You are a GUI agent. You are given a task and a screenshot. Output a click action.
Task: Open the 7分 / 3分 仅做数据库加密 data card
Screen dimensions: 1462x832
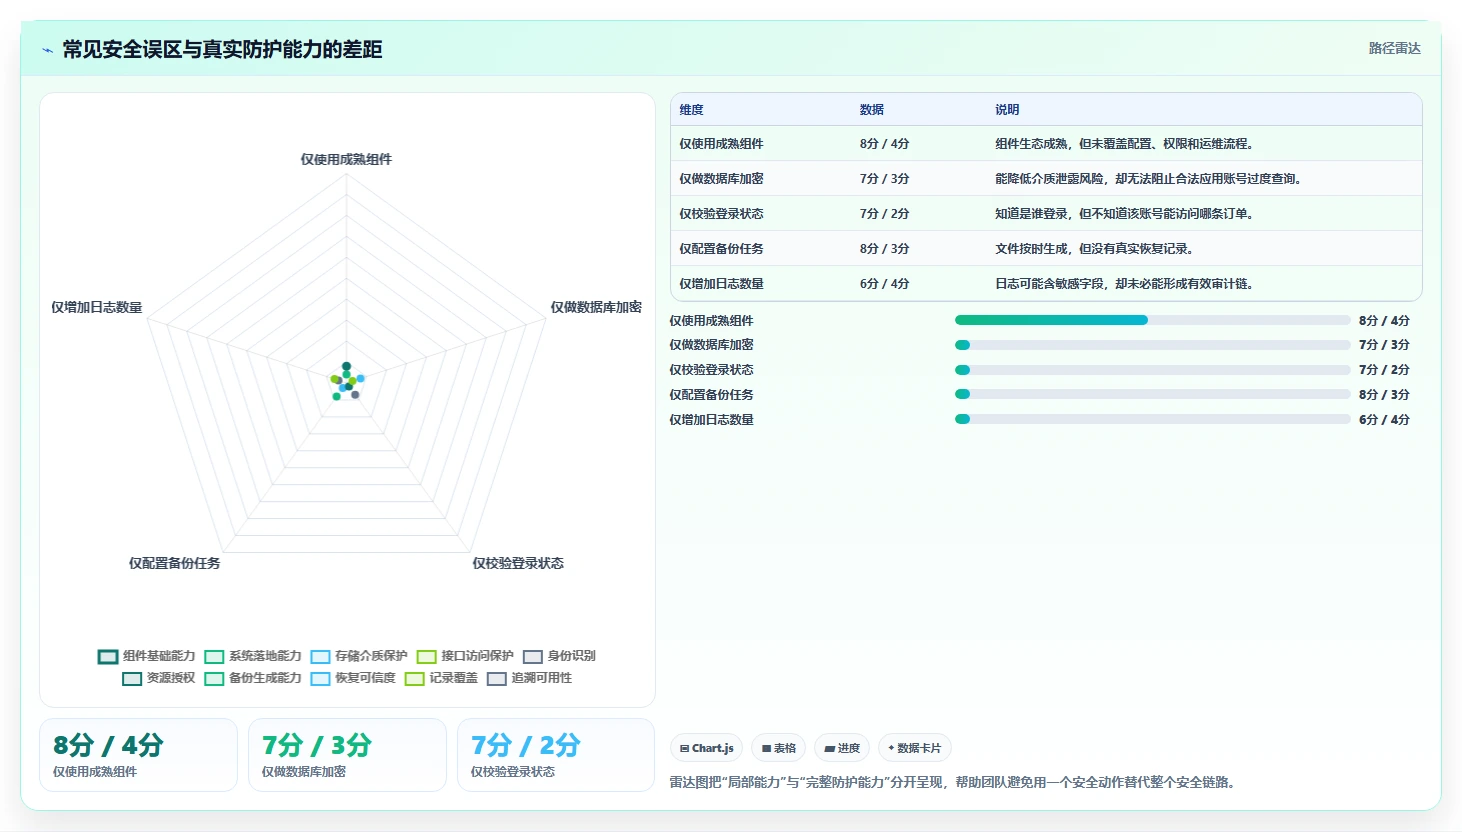point(347,755)
